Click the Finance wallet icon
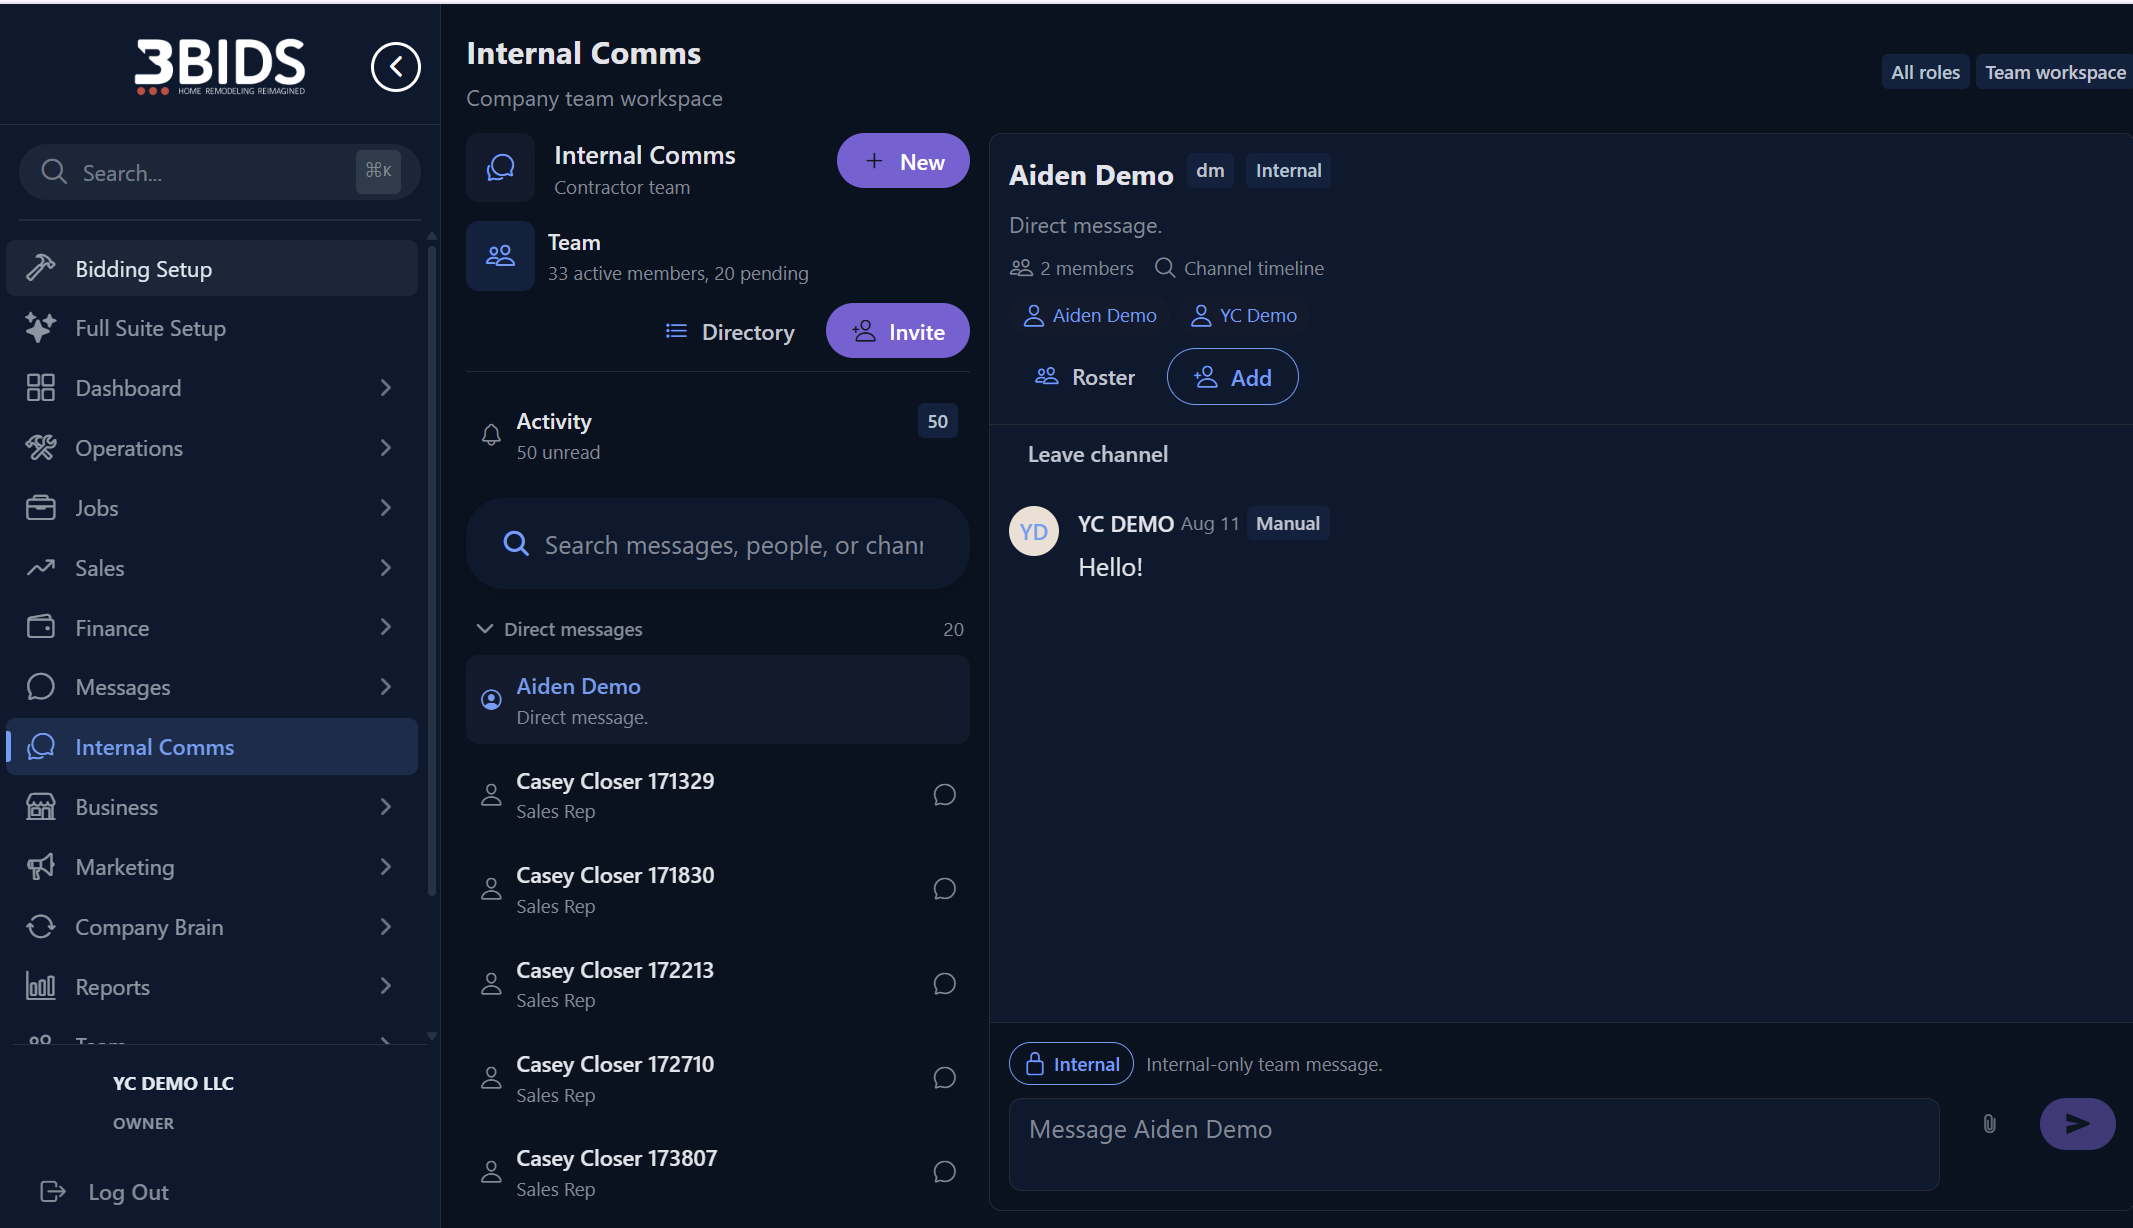 pyautogui.click(x=41, y=627)
